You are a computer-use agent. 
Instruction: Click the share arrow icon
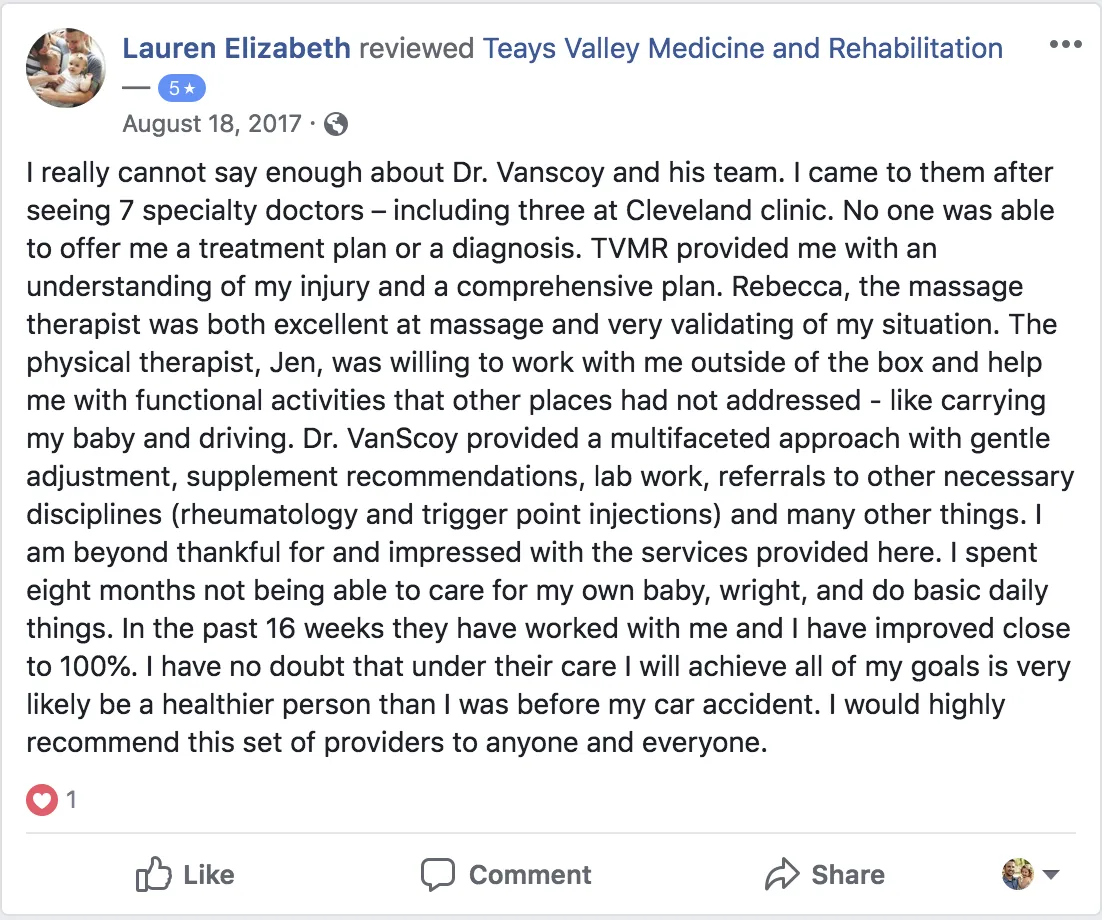coord(781,875)
